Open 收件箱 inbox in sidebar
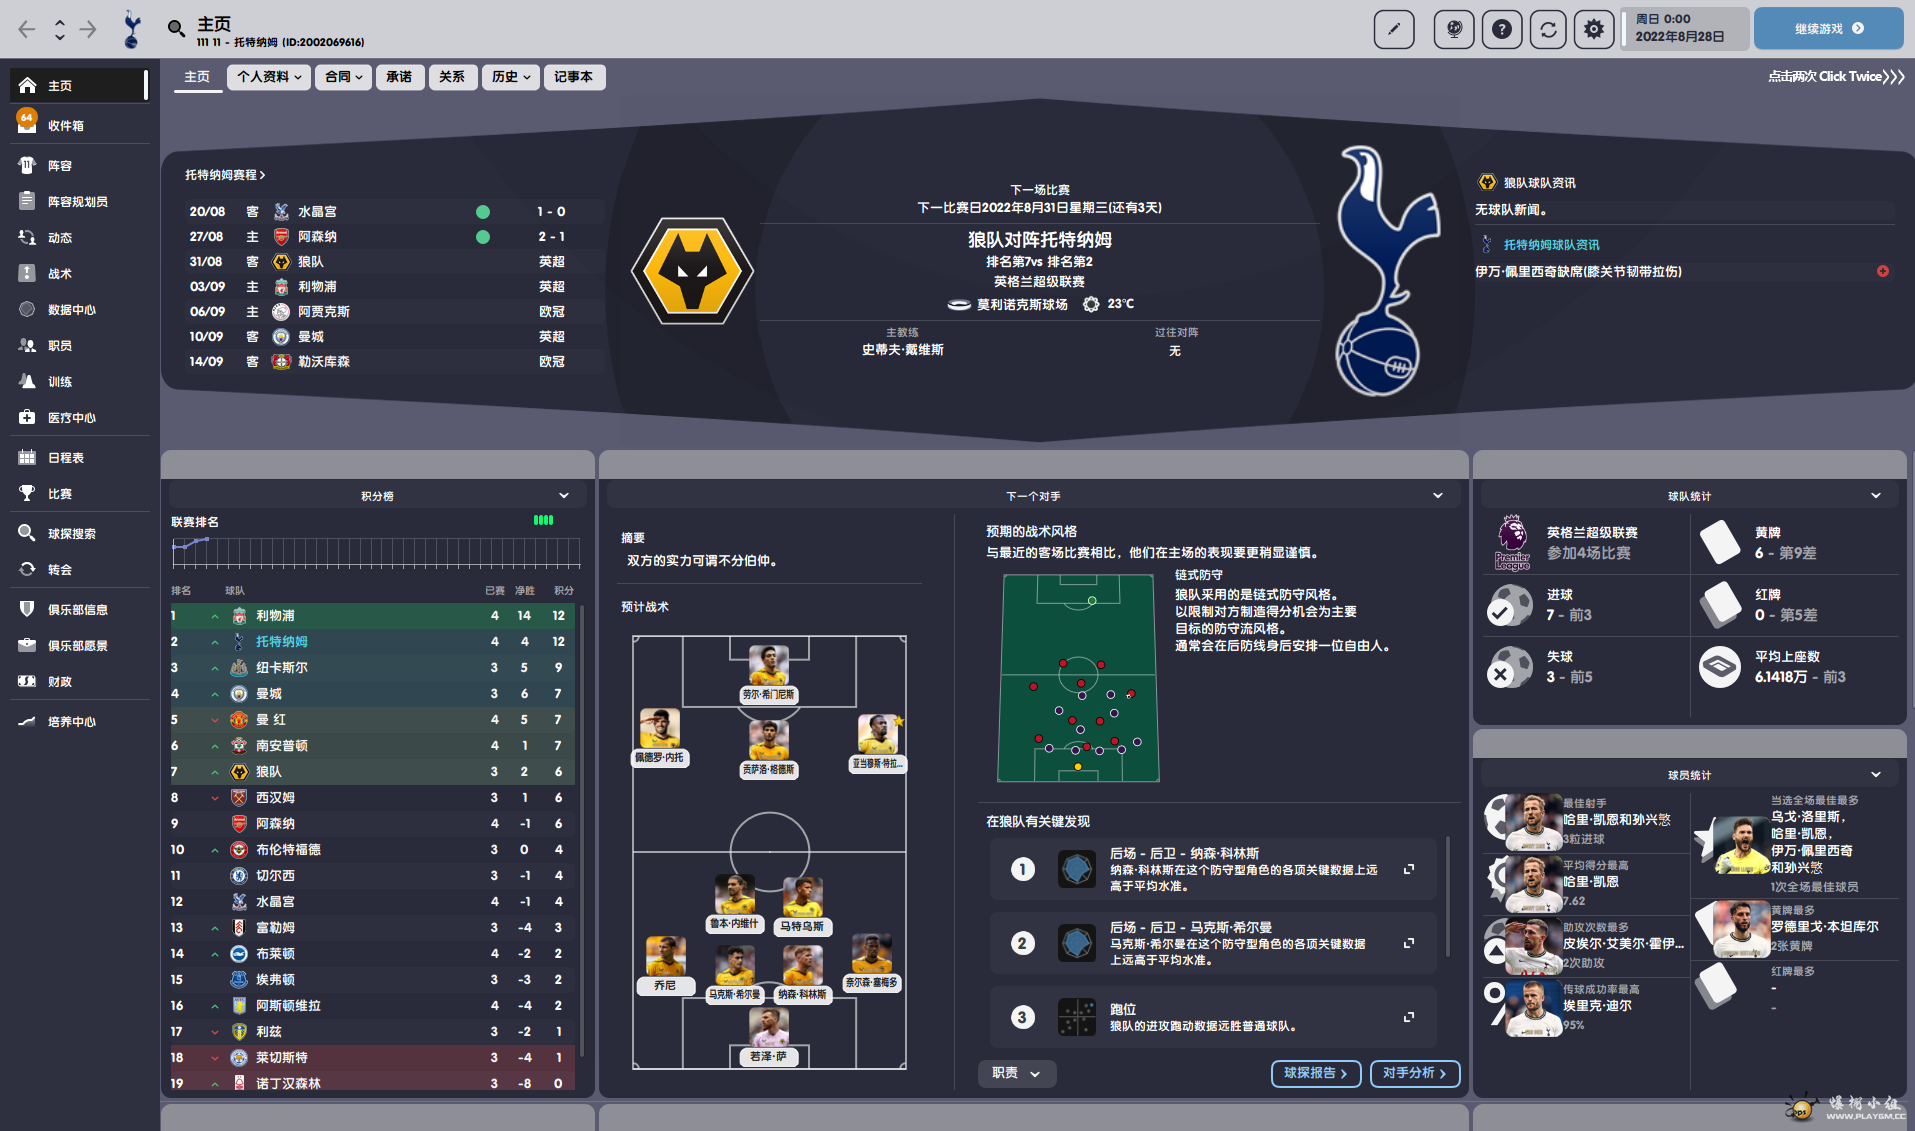 (80, 125)
